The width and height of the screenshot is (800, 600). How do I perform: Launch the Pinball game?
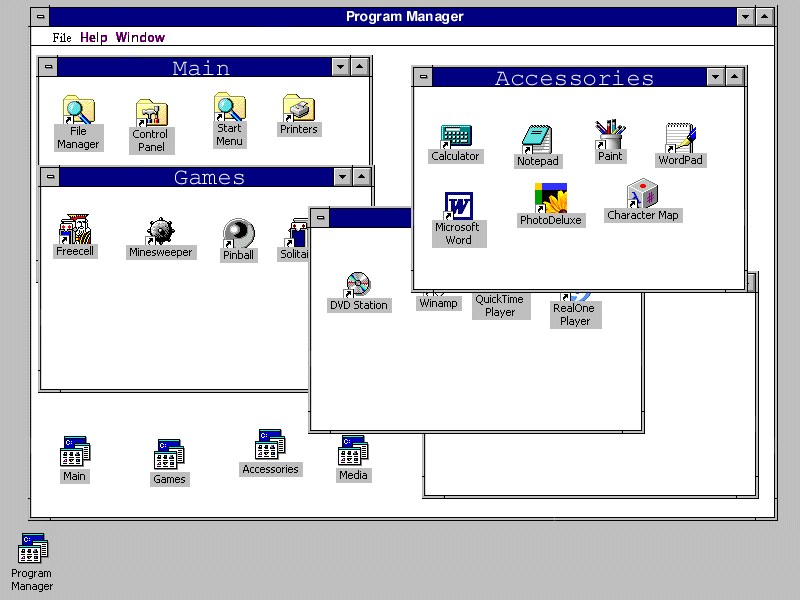(x=238, y=240)
